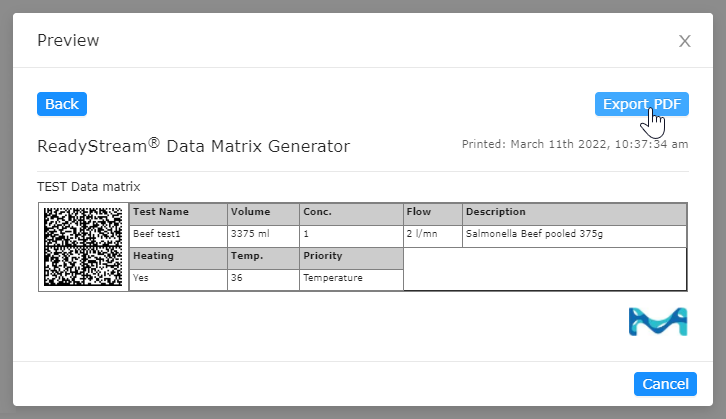The image size is (726, 419).
Task: Click the data matrix barcode image
Action: point(83,247)
